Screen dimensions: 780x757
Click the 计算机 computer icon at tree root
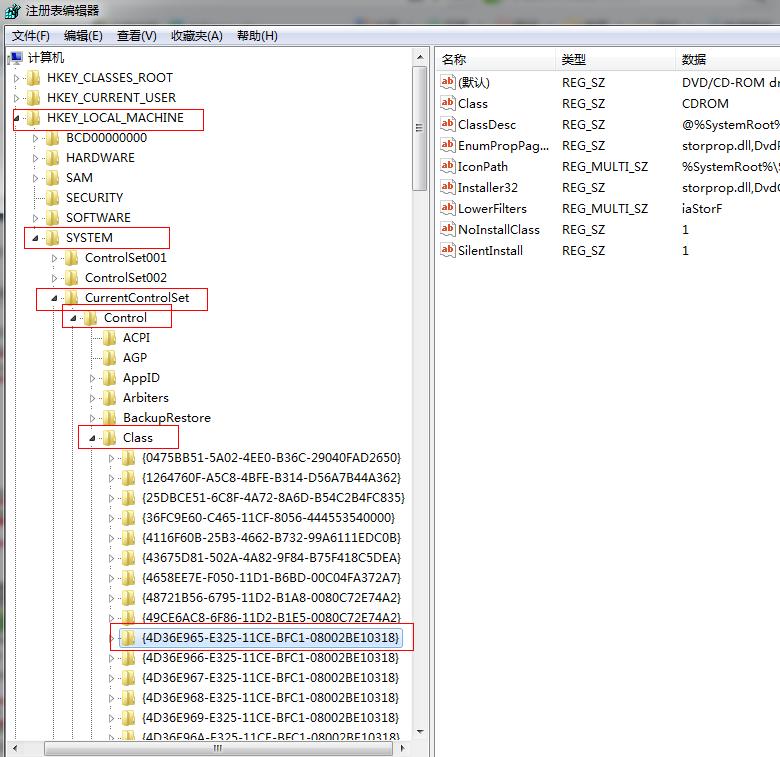(15, 58)
